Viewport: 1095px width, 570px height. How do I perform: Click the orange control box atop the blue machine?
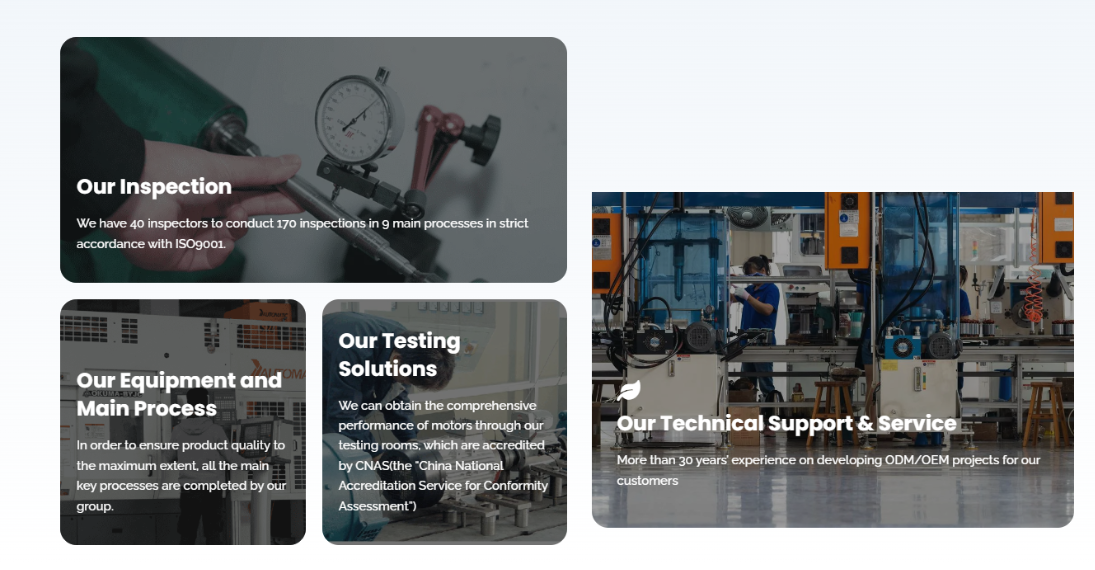tap(848, 231)
